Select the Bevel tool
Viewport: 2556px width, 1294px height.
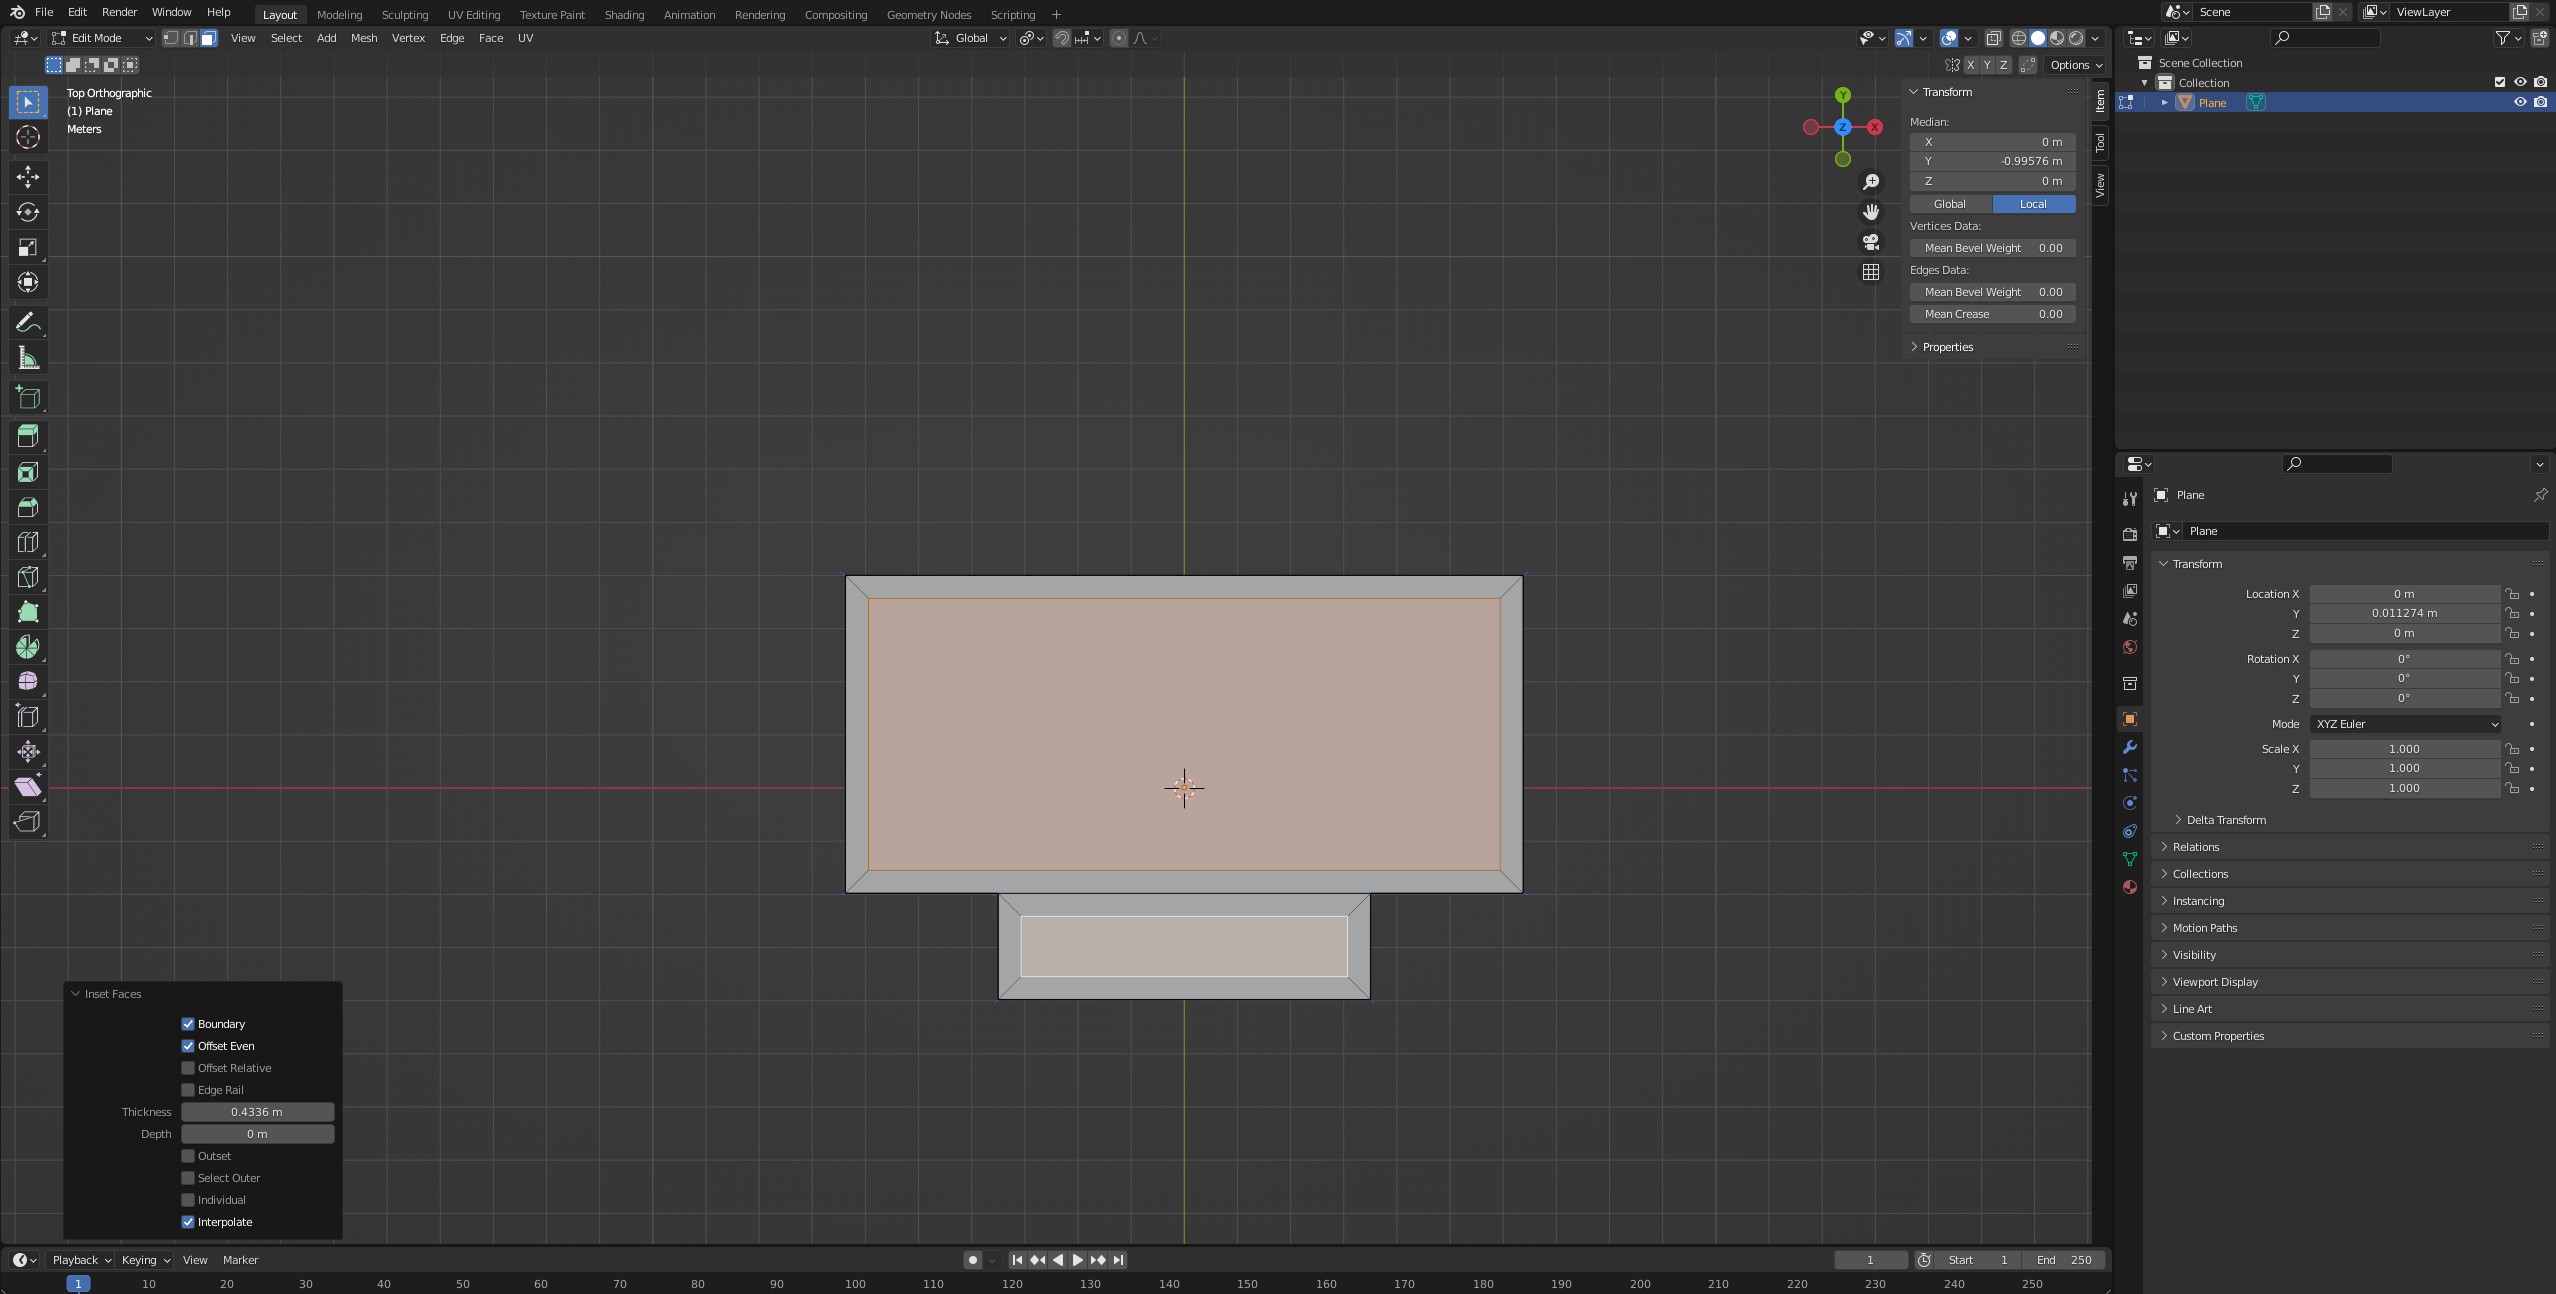(28, 507)
